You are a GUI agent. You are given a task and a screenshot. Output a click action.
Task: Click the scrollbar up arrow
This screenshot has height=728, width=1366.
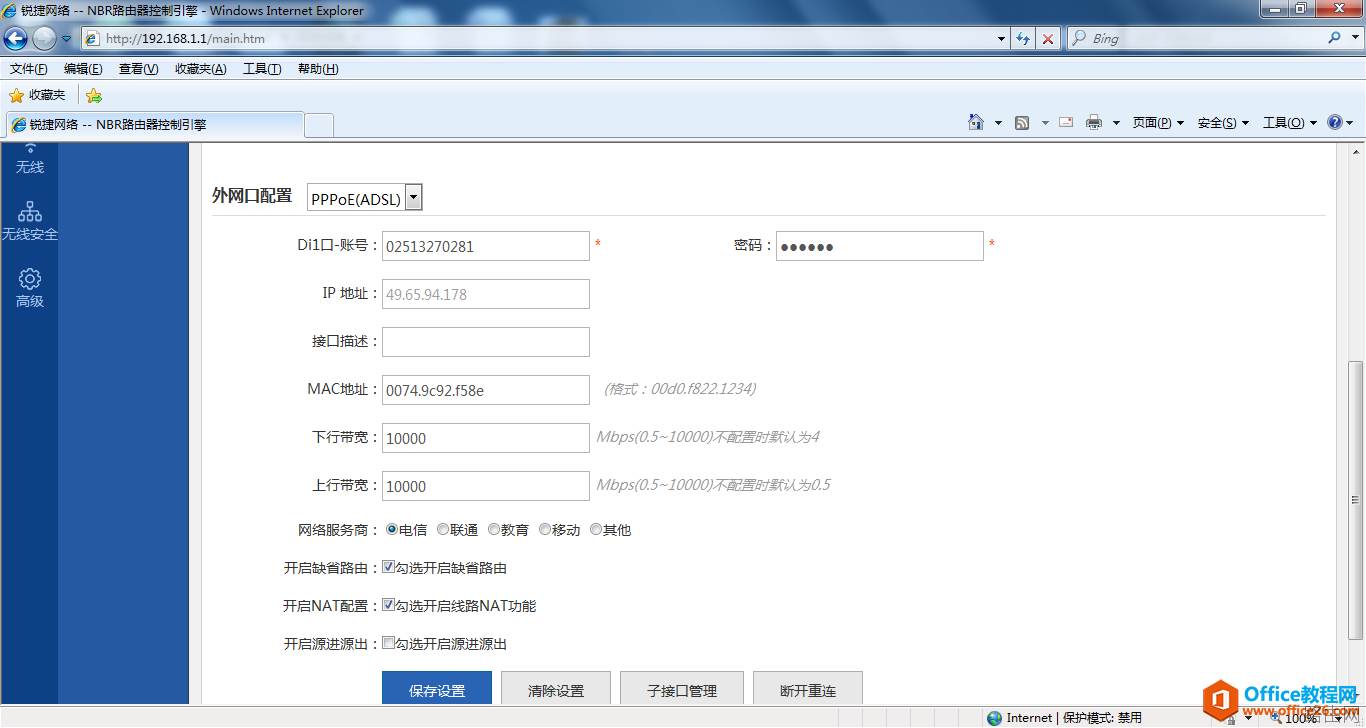[1357, 151]
